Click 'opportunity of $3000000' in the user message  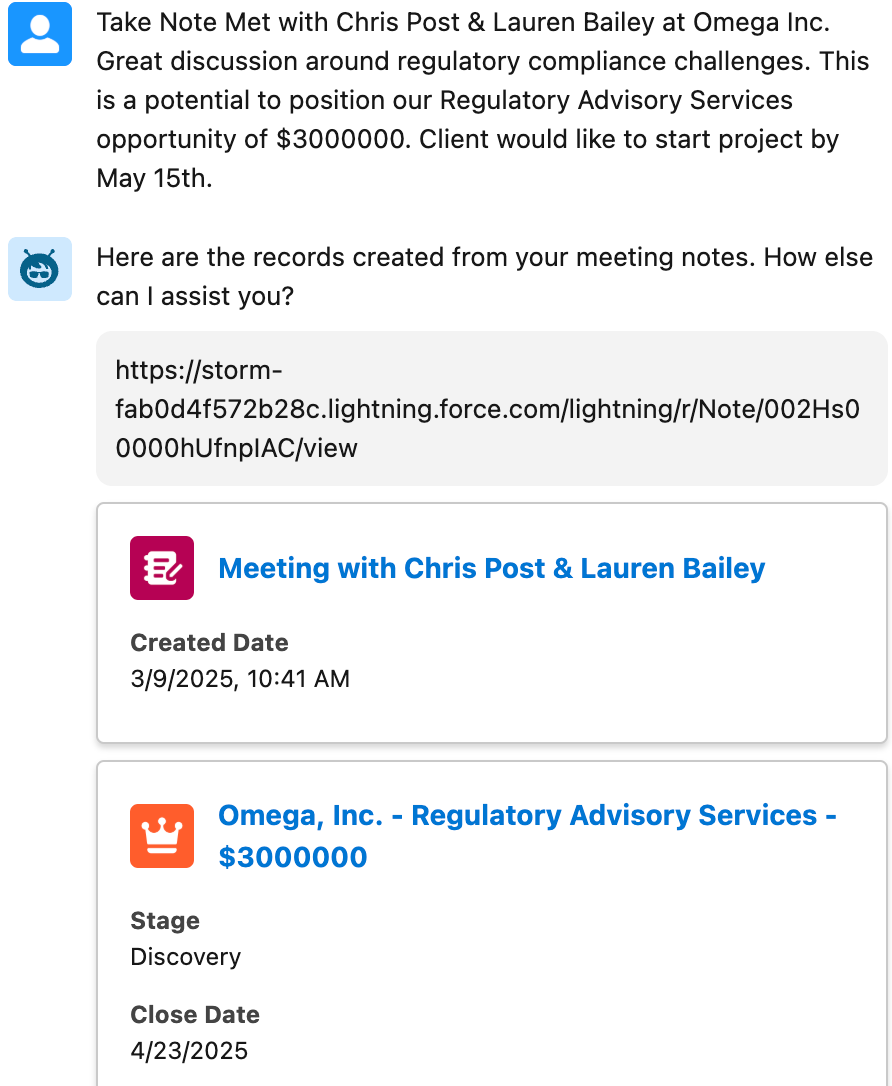(253, 140)
